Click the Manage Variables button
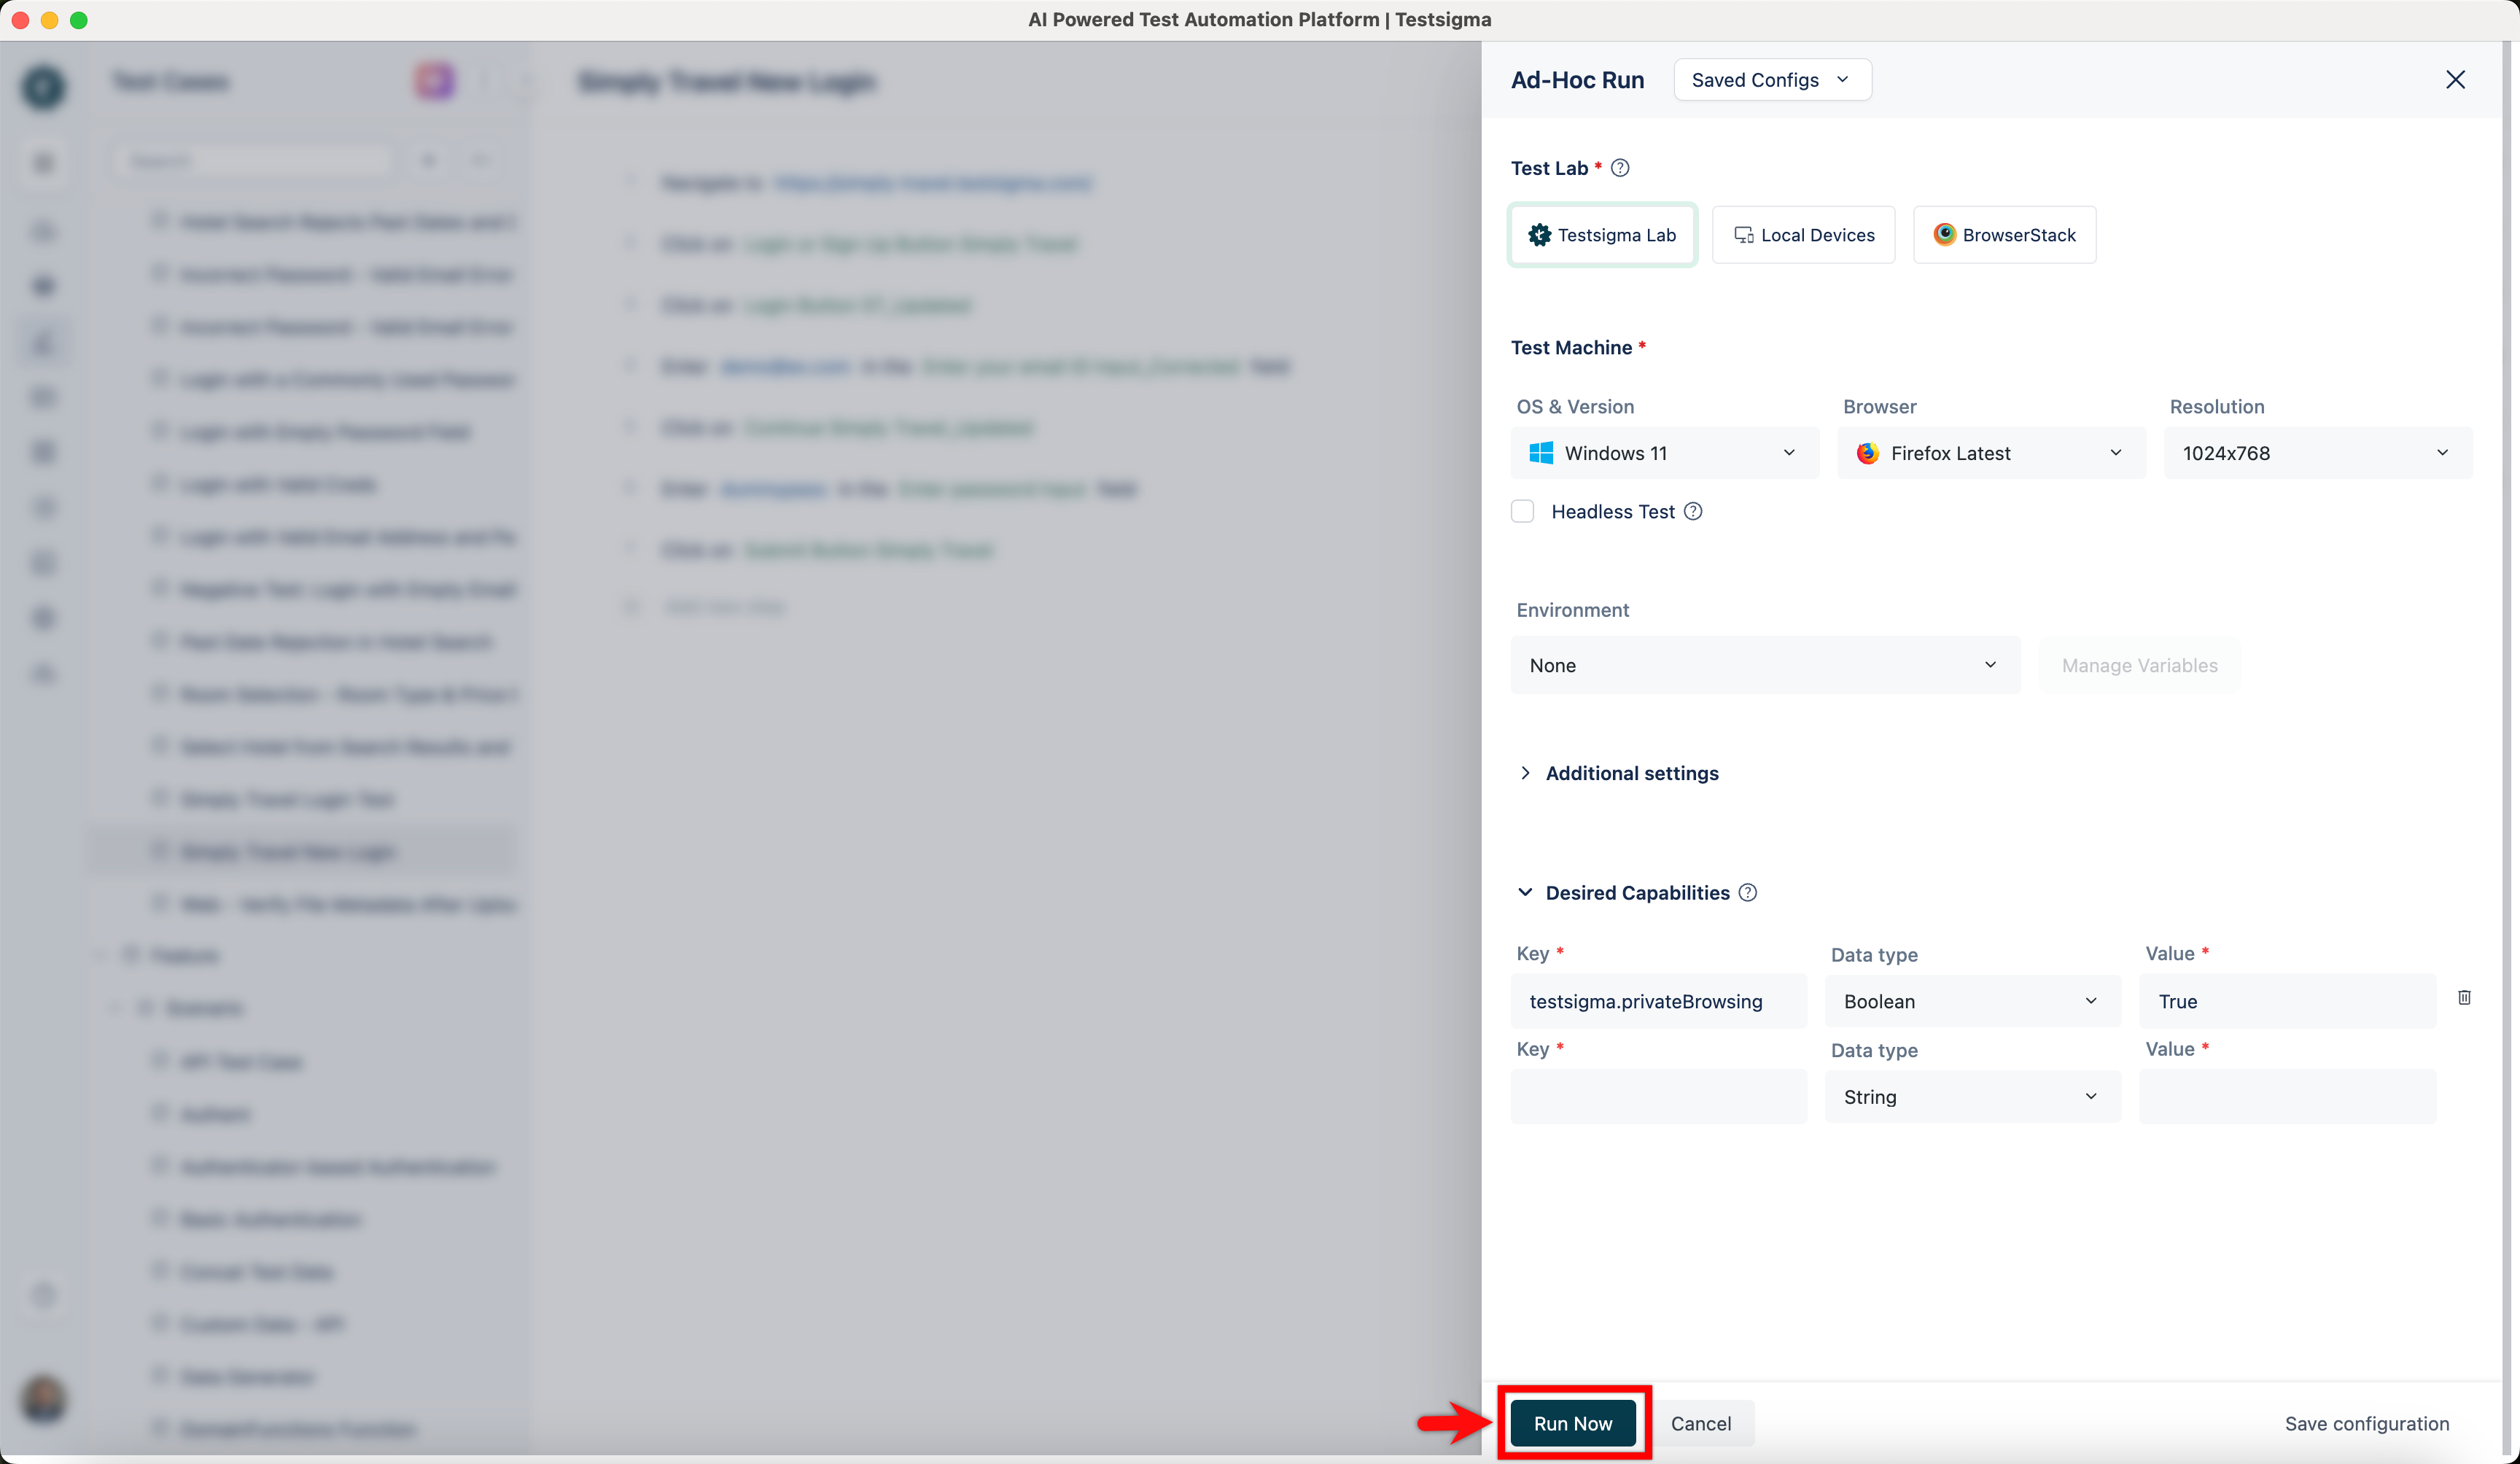 2139,665
